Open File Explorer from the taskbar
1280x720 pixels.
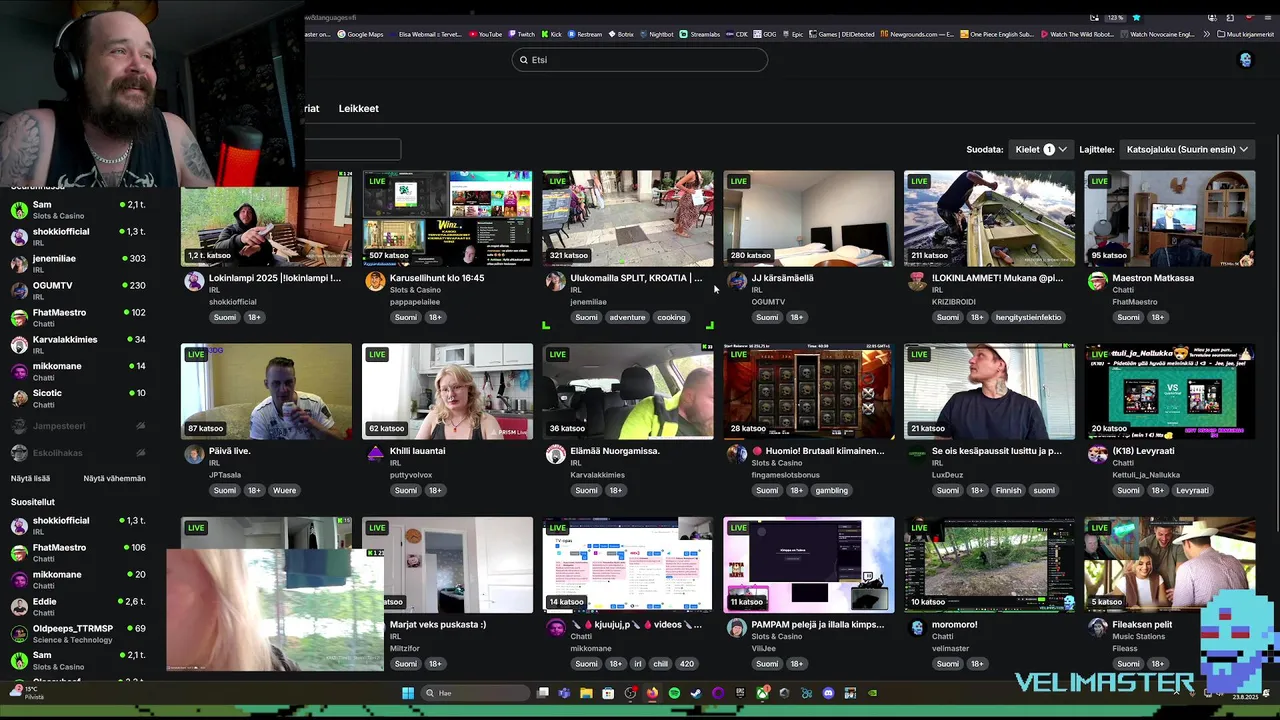pos(586,693)
